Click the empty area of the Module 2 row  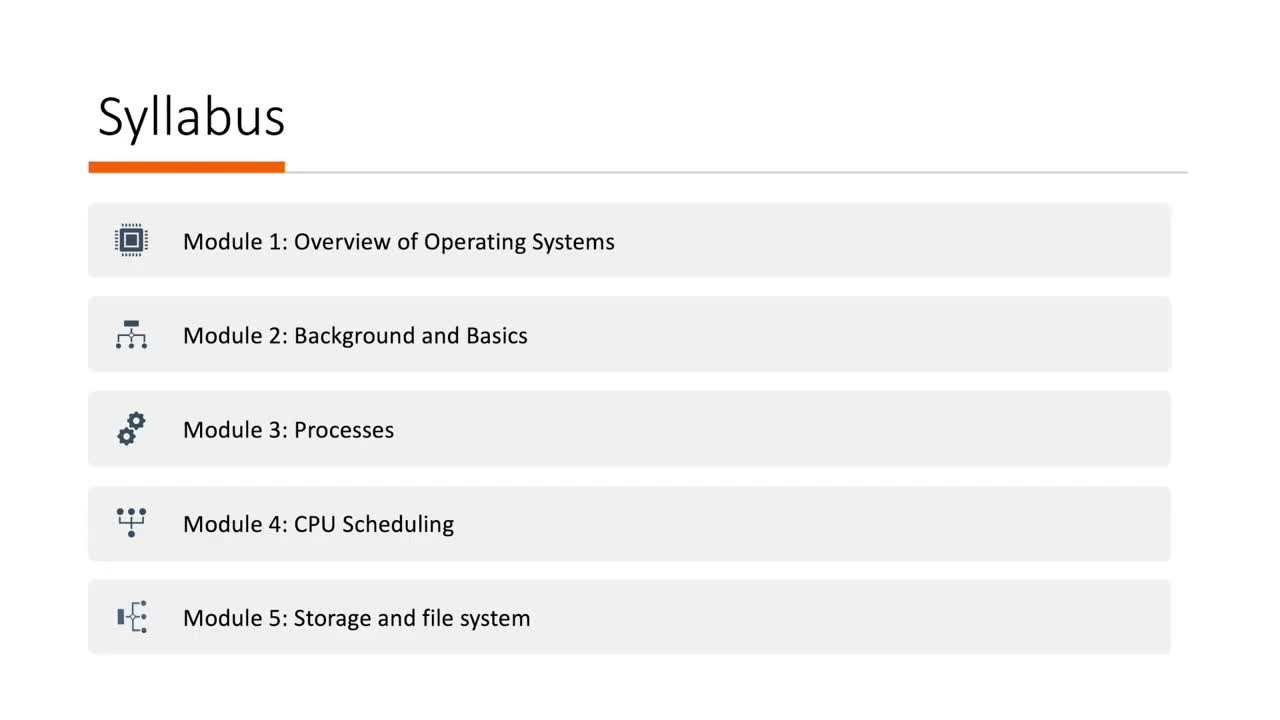coord(850,334)
